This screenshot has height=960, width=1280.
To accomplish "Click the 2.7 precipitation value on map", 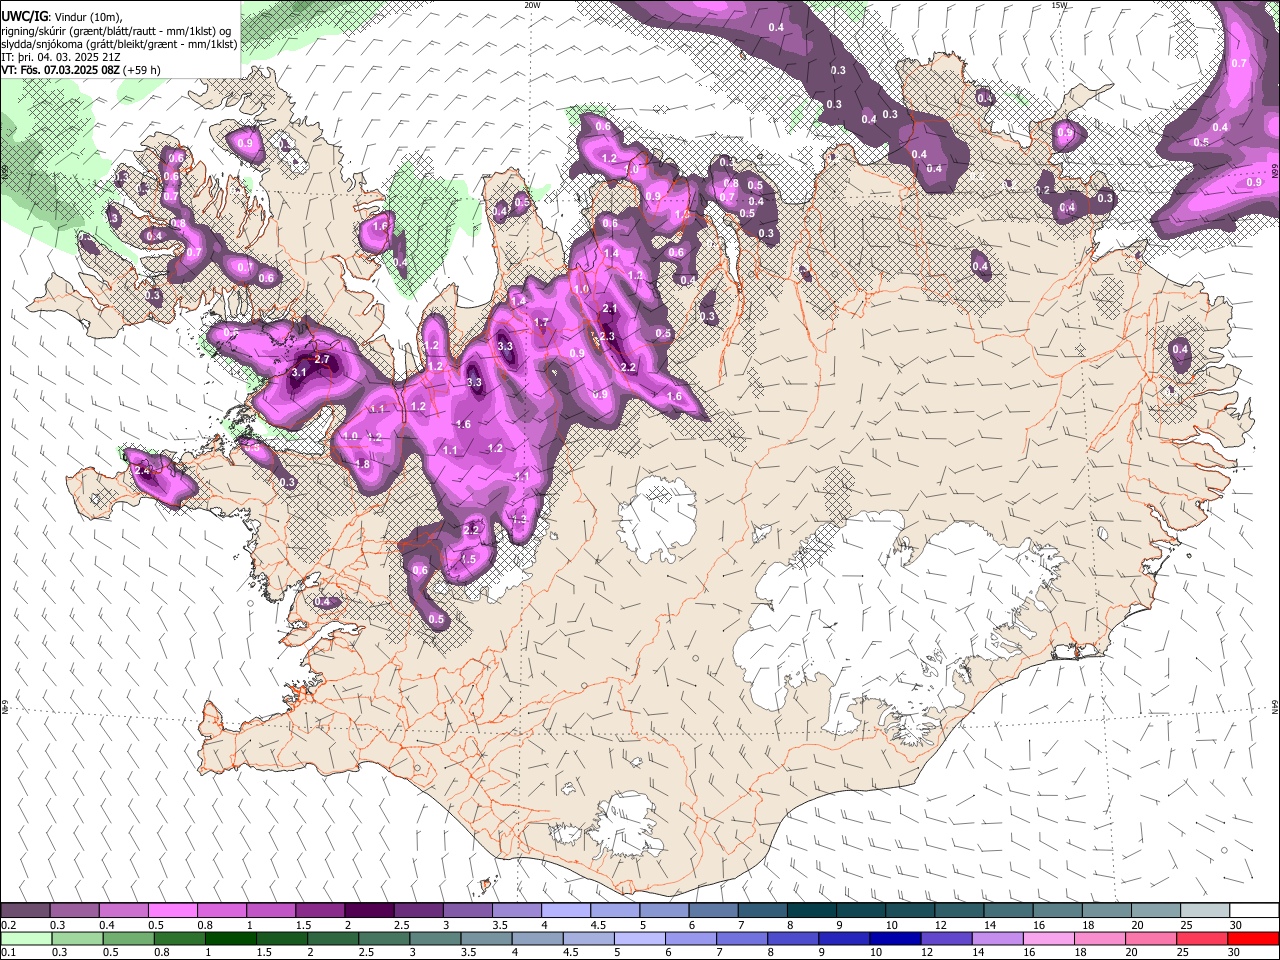I will 321,359.
